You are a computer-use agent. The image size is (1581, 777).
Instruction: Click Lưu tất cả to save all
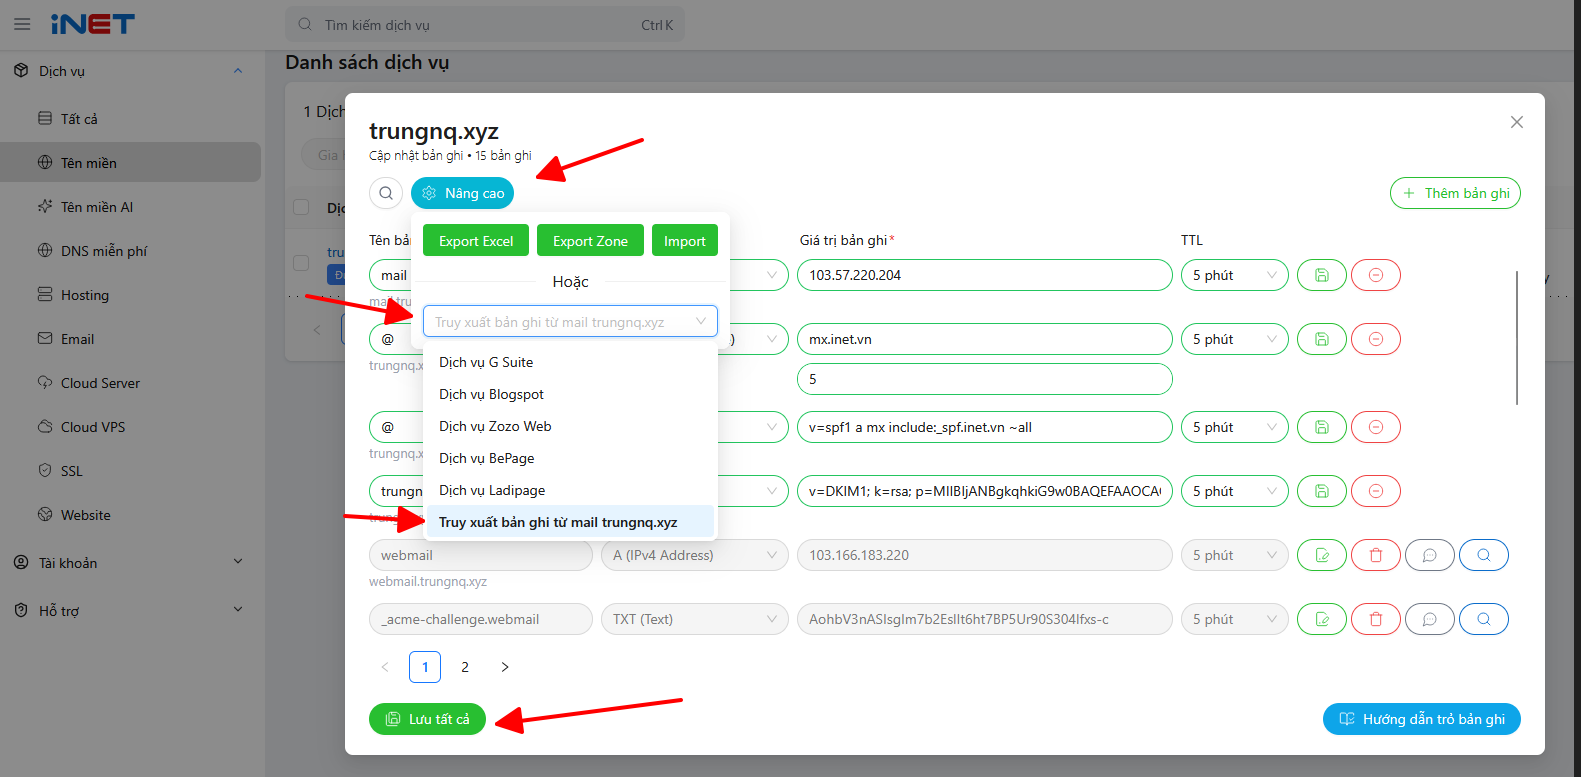coord(427,719)
